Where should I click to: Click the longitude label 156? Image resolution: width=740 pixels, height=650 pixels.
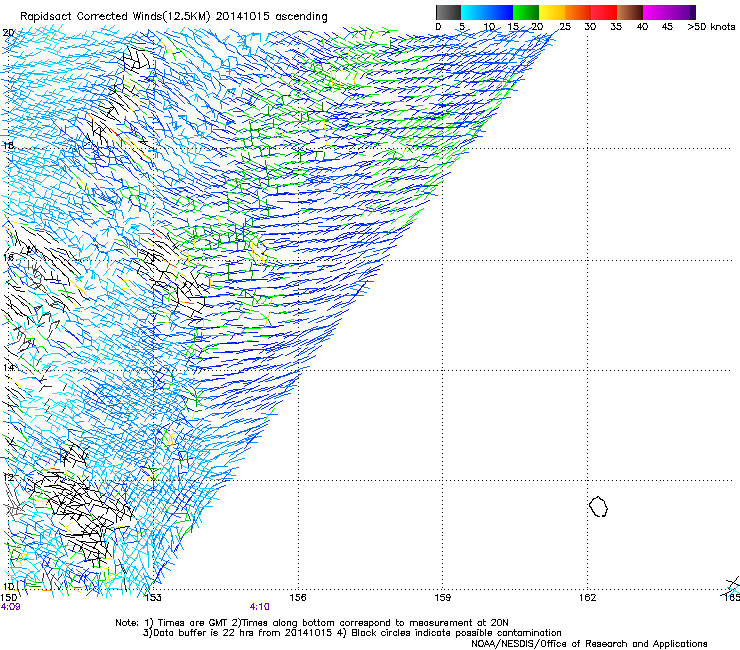[298, 598]
